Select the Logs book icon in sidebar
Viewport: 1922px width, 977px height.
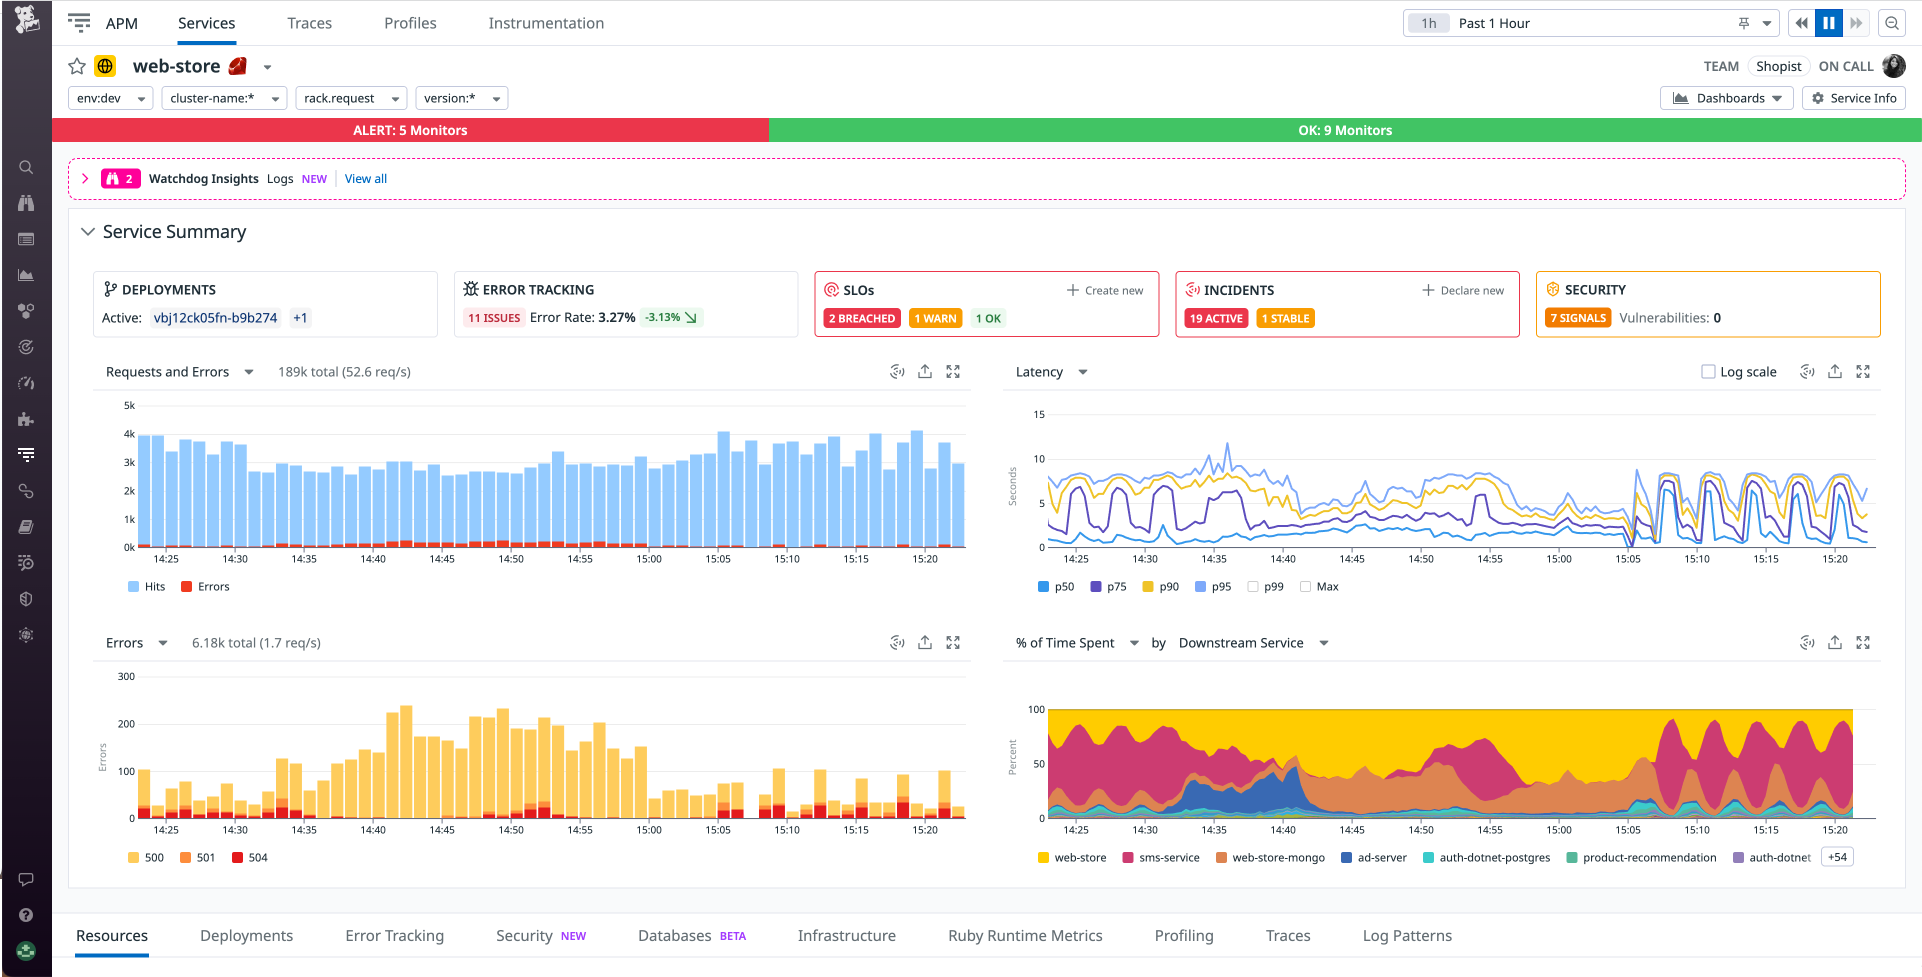point(26,527)
